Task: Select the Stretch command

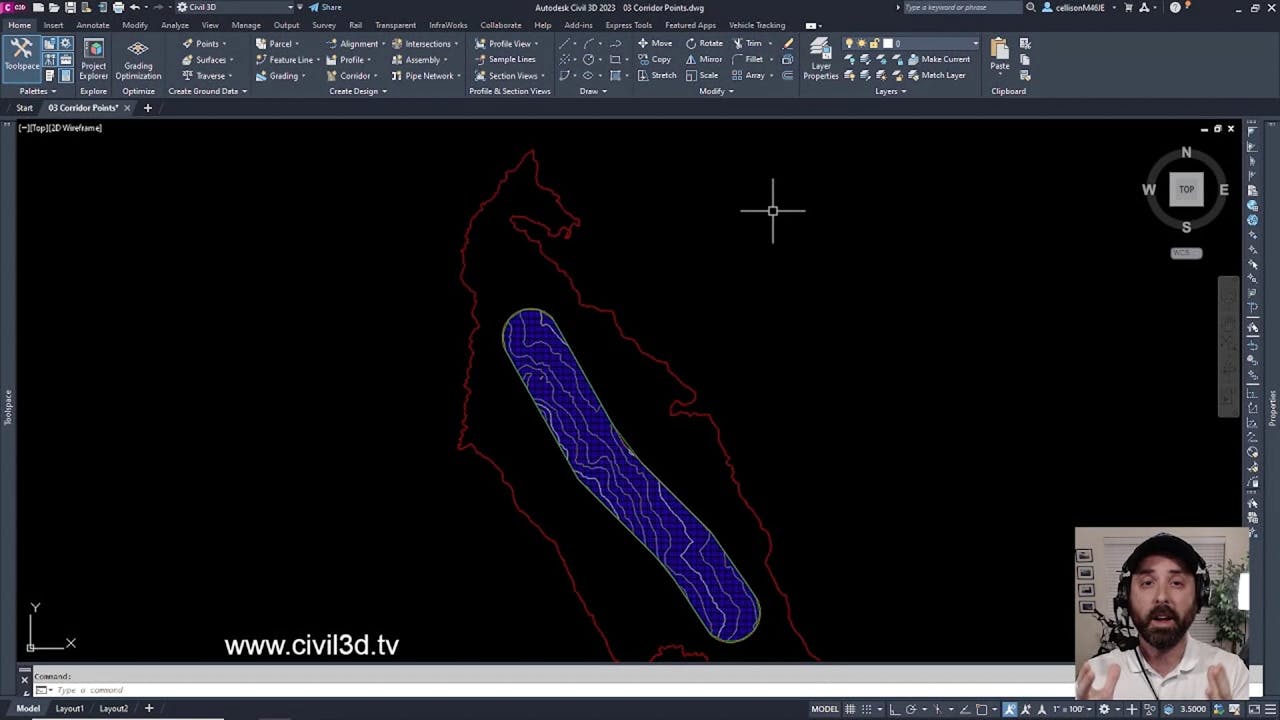Action: tap(658, 75)
